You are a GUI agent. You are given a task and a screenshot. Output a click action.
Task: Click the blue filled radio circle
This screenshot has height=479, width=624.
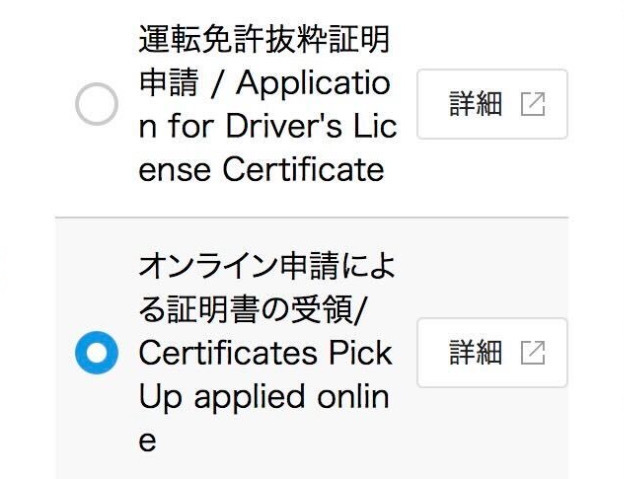point(97,353)
